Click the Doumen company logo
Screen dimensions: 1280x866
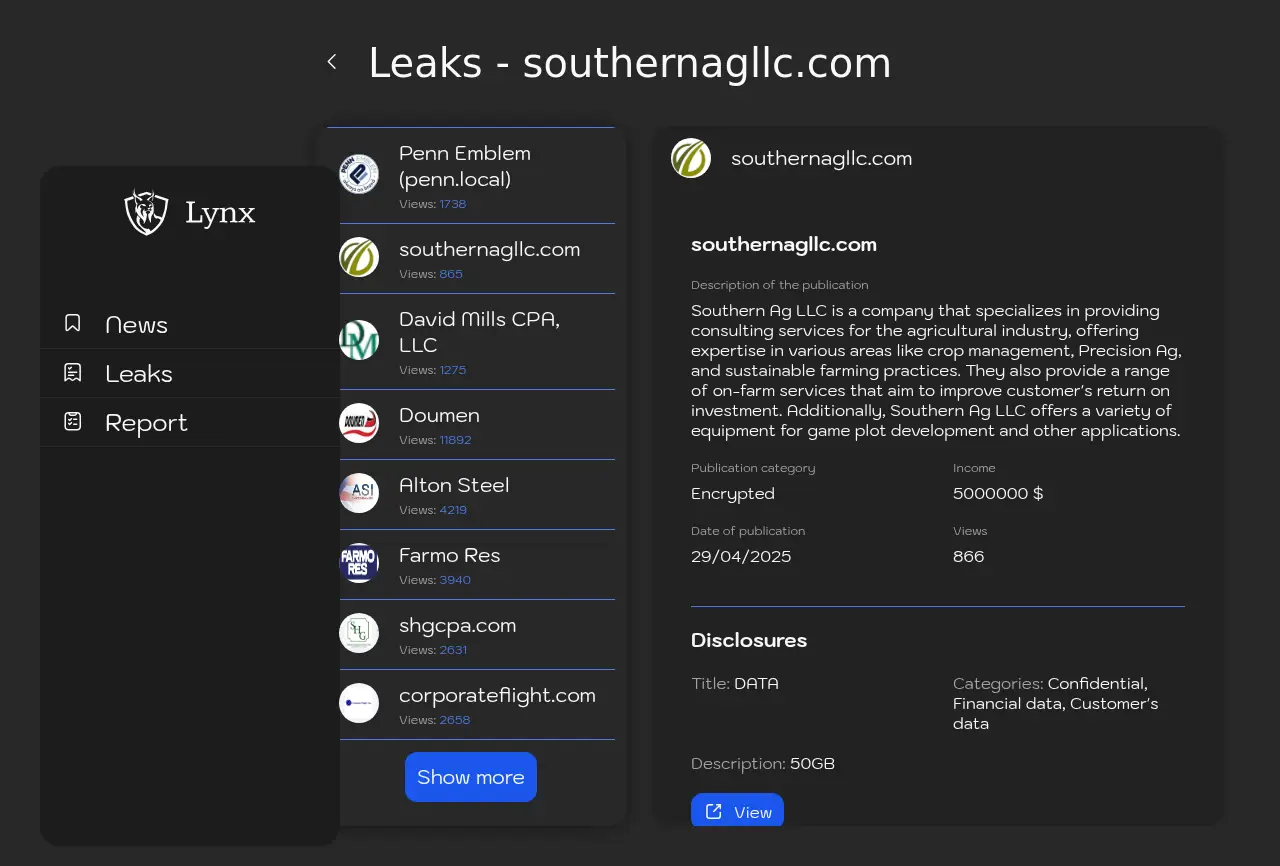pos(359,423)
